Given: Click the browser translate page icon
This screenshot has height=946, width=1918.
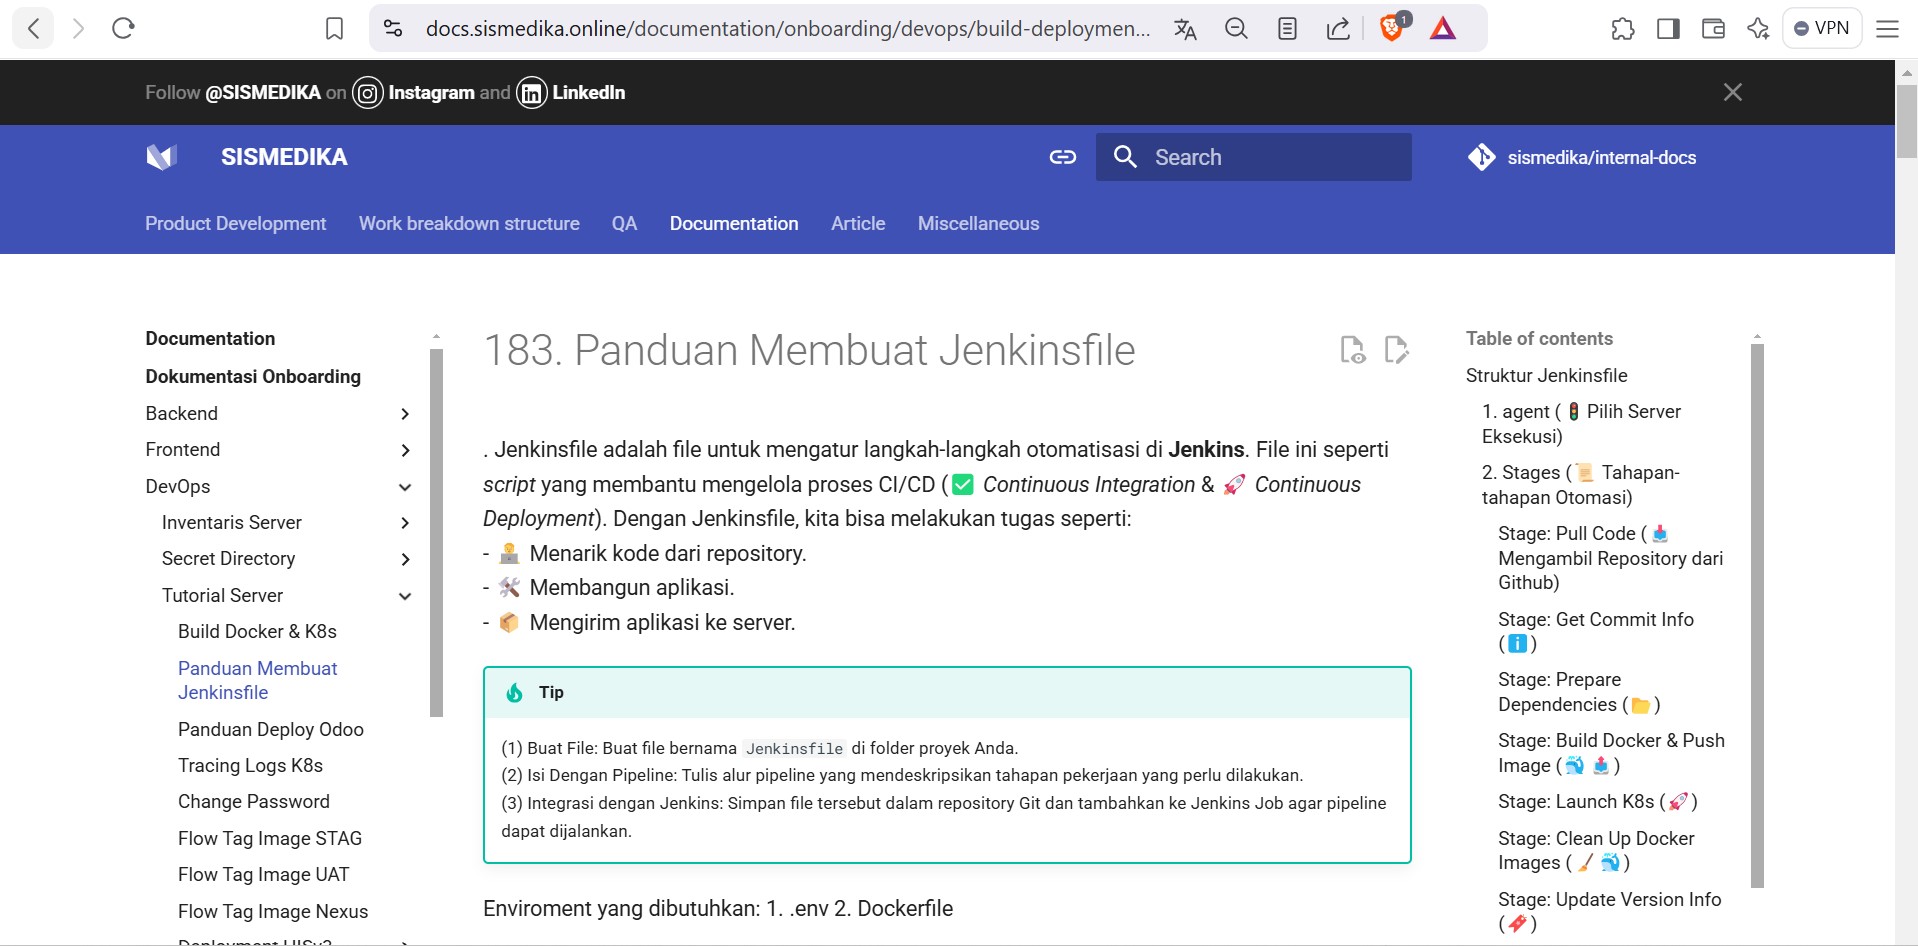Looking at the screenshot, I should point(1185,29).
